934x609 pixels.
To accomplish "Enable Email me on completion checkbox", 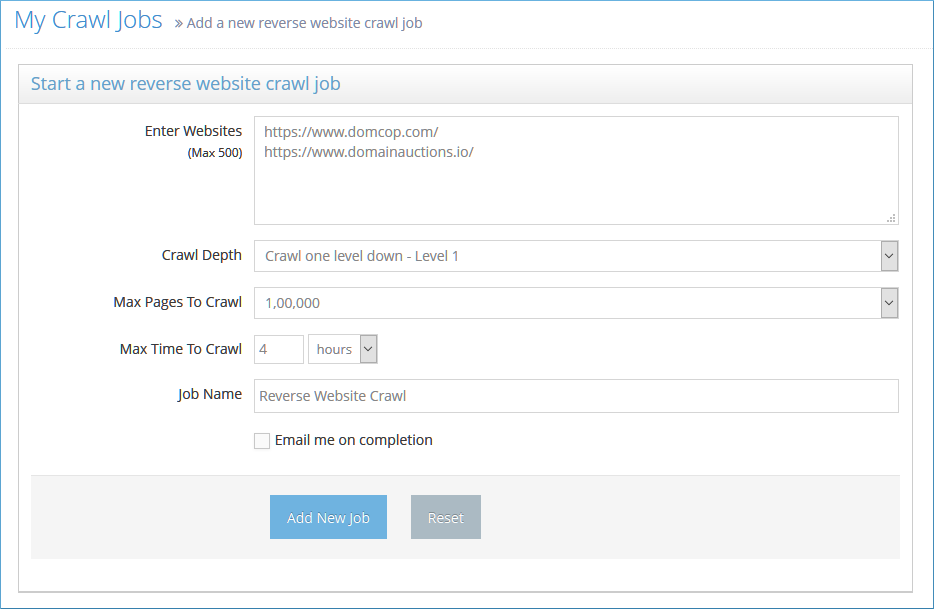I will pos(261,441).
